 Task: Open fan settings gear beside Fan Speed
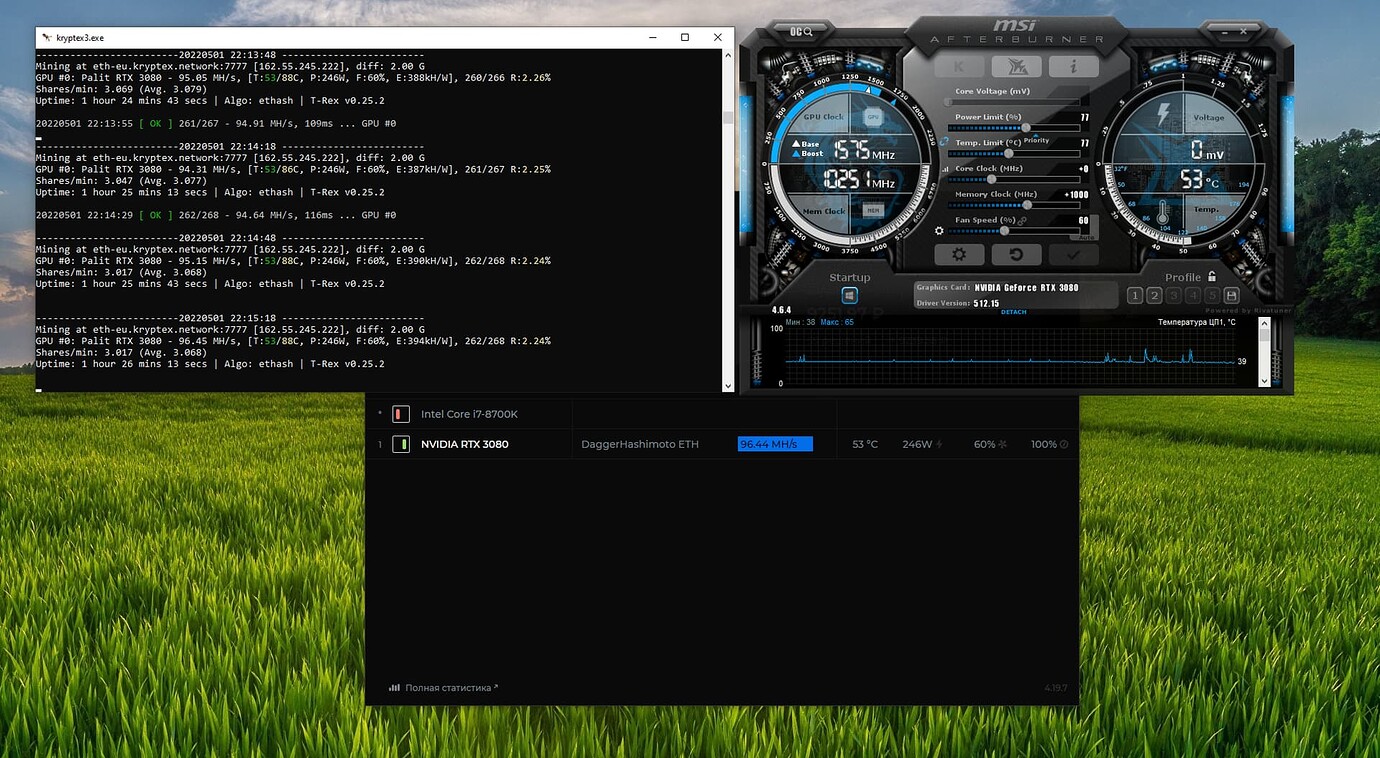[938, 231]
